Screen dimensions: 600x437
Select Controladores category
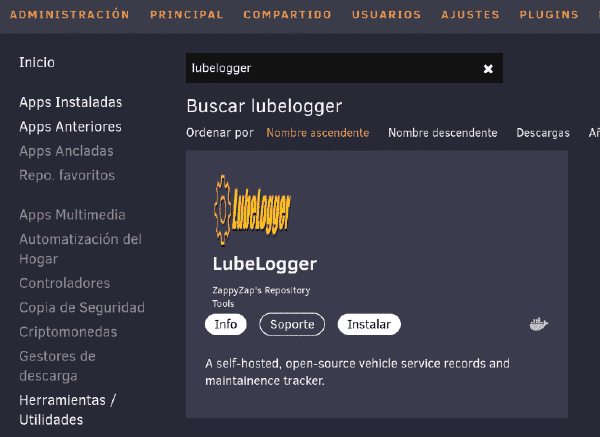pos(65,283)
